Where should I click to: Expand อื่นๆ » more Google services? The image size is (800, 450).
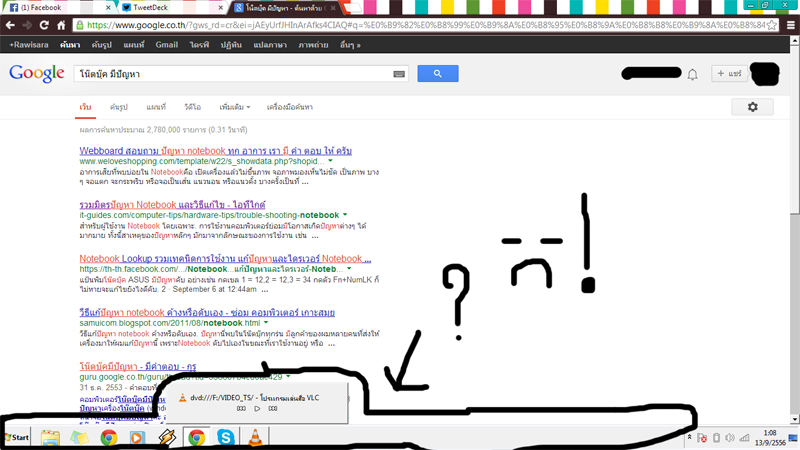pyautogui.click(x=351, y=45)
